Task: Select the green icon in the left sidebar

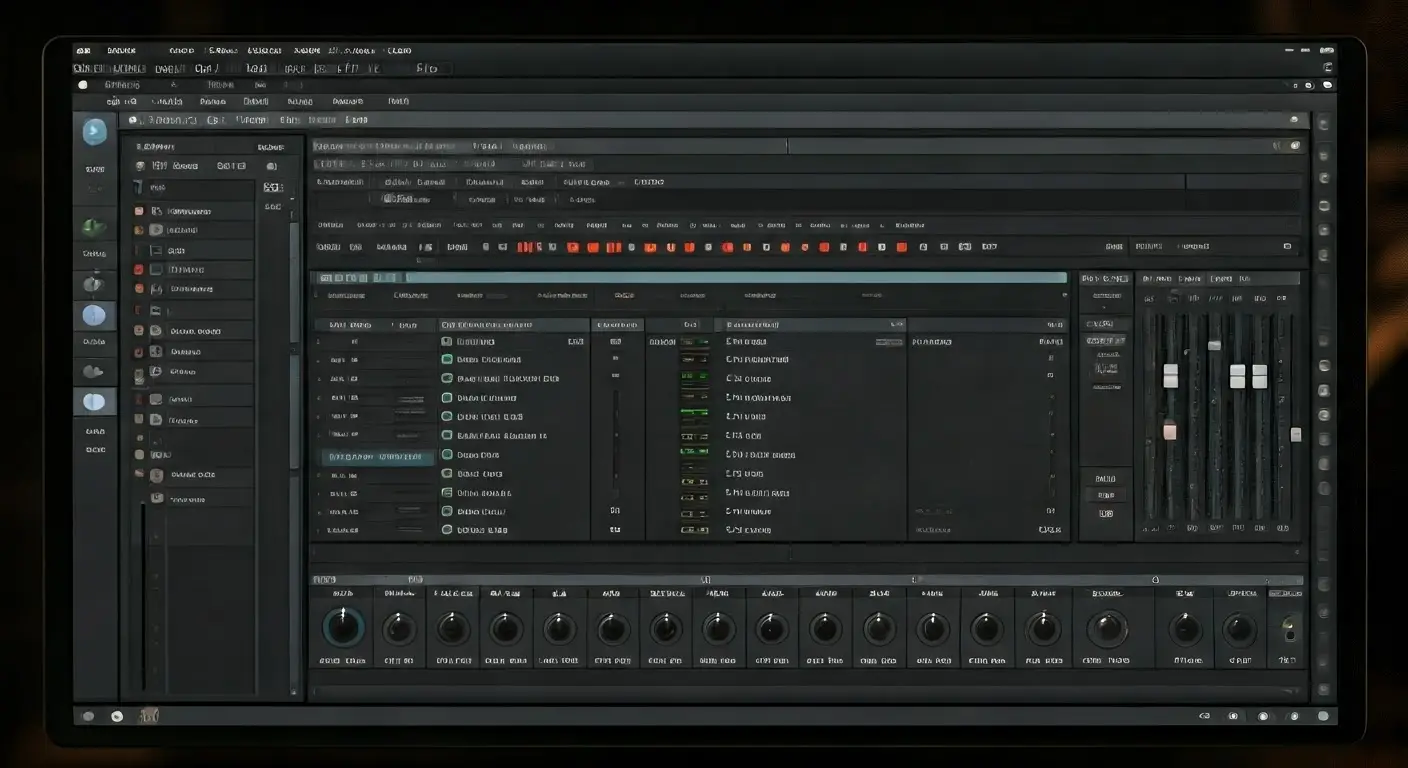Action: (93, 227)
